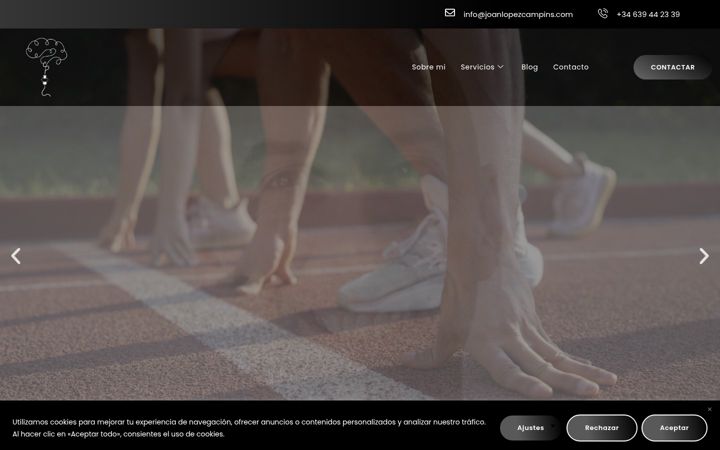Screen dimensions: 720x450
Task: Click the phone call icon
Action: click(602, 13)
